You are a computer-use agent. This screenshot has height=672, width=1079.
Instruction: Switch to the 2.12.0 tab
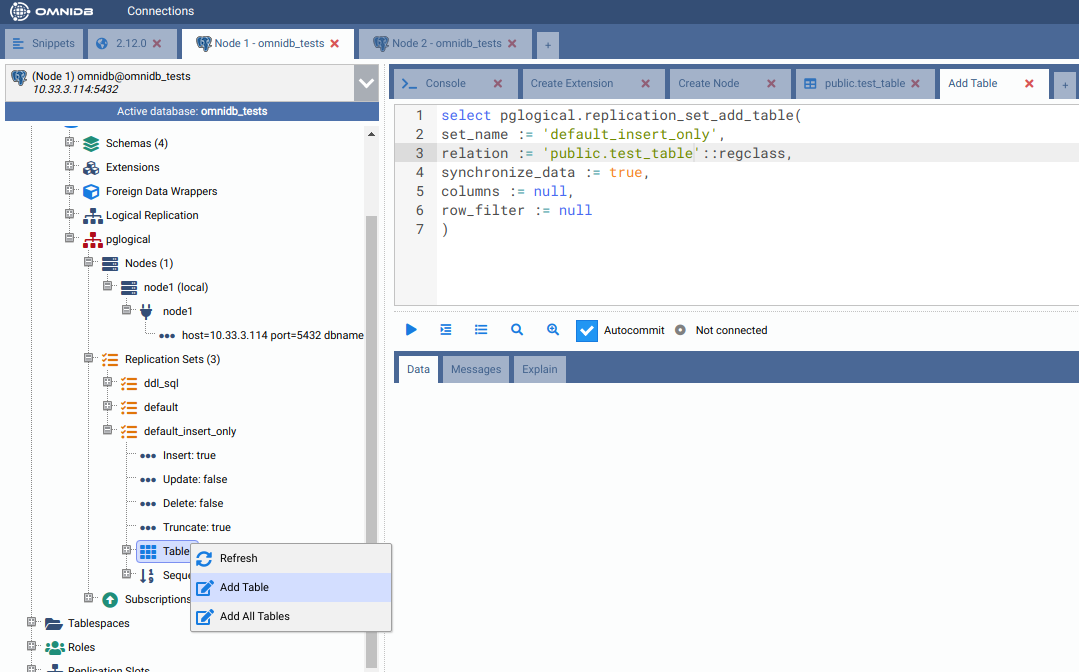131,43
